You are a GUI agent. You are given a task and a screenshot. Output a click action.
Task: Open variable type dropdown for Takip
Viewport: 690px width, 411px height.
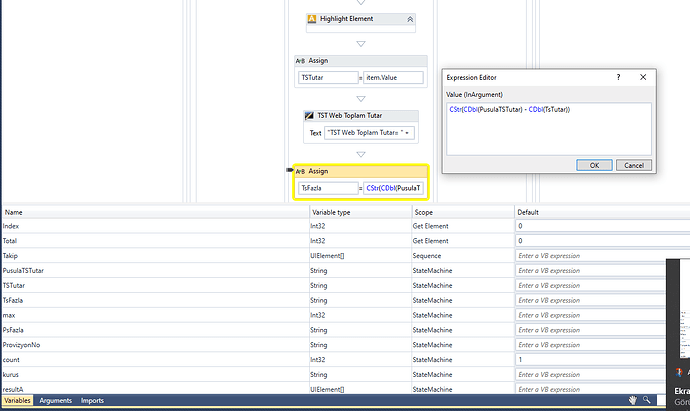tap(360, 256)
